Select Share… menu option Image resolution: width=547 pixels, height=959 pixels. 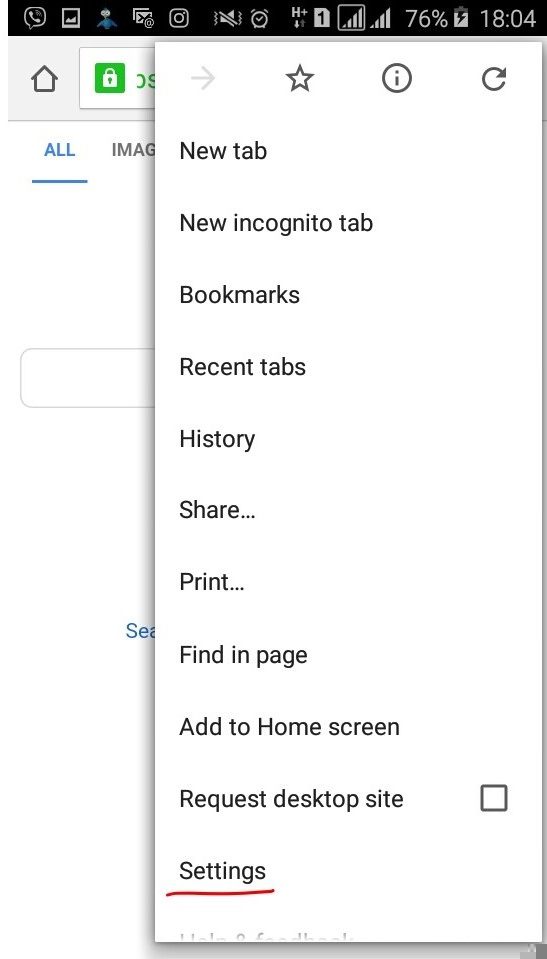pyautogui.click(x=217, y=510)
